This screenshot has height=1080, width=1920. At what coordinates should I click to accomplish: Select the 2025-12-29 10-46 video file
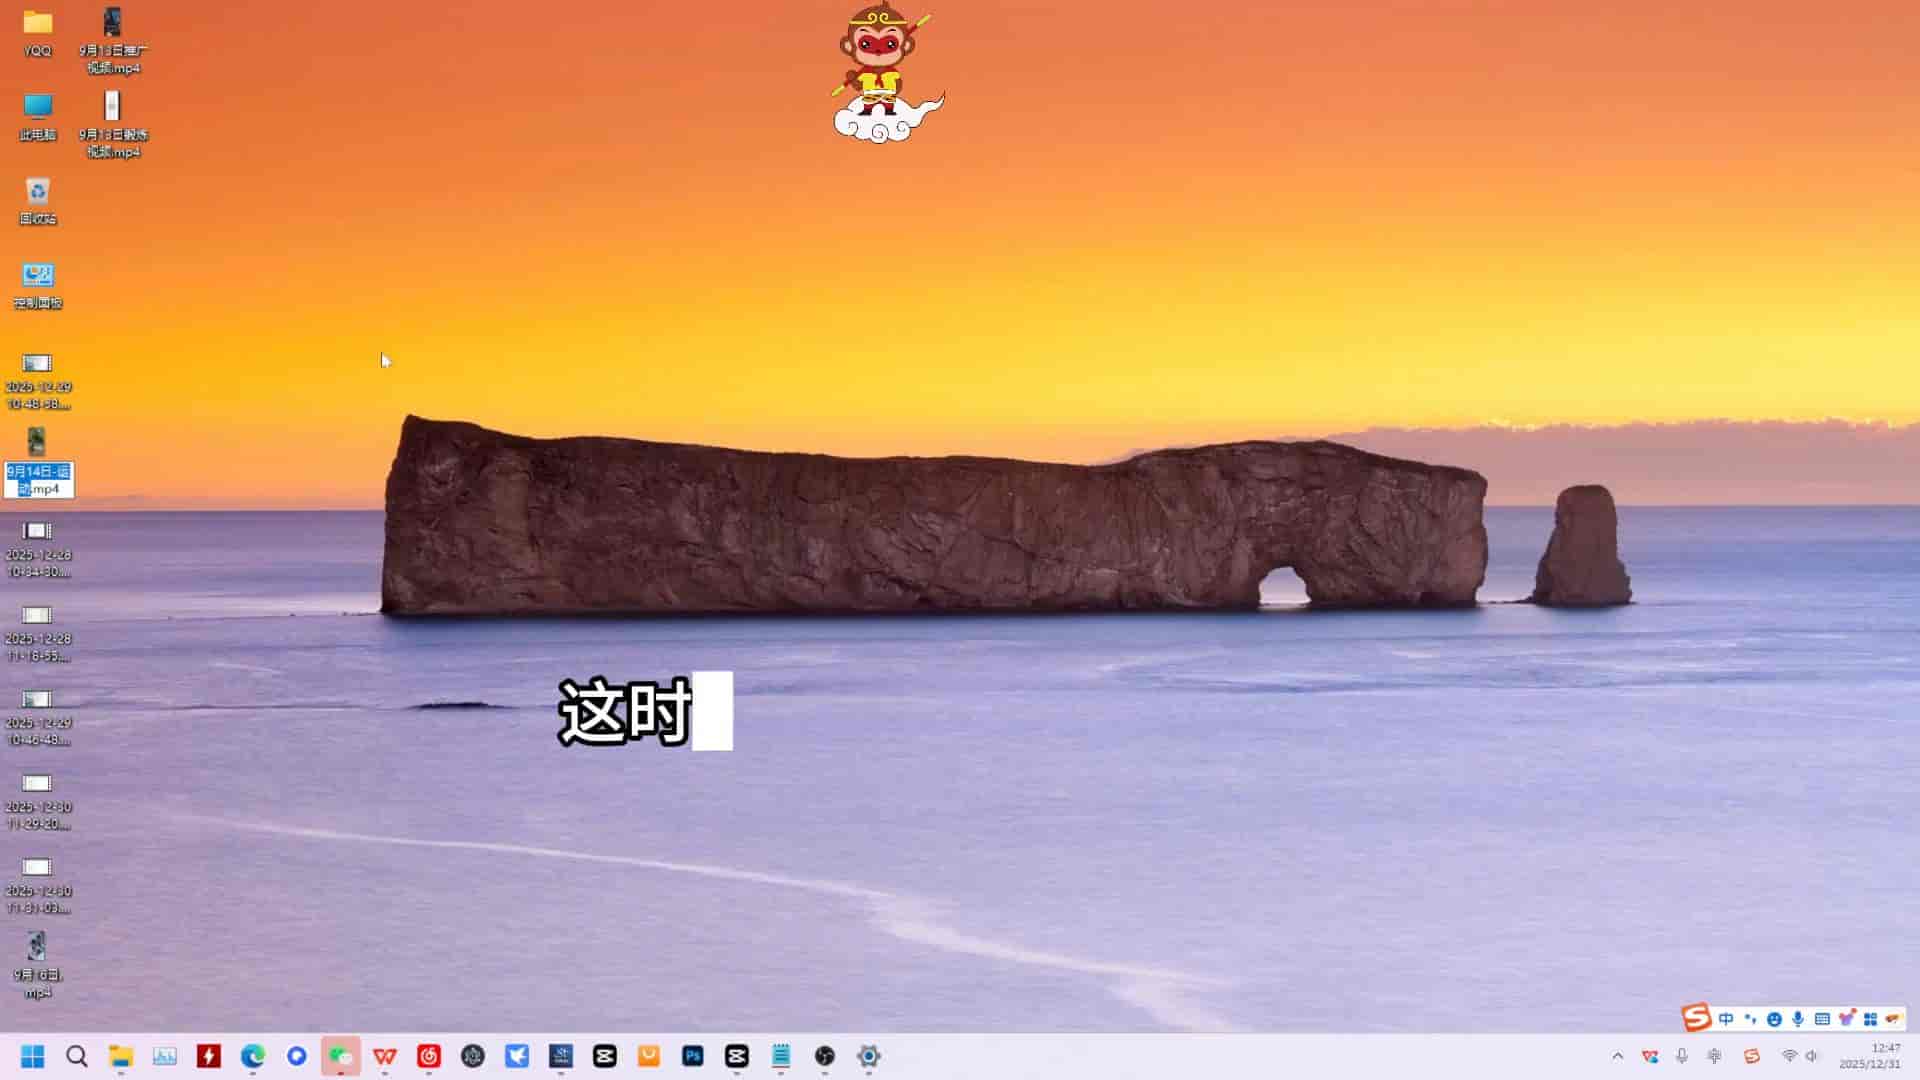click(38, 717)
